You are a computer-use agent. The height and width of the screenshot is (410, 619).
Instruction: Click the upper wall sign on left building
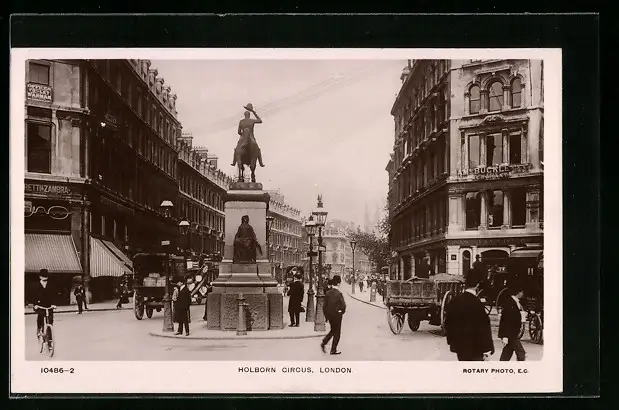(x=39, y=92)
